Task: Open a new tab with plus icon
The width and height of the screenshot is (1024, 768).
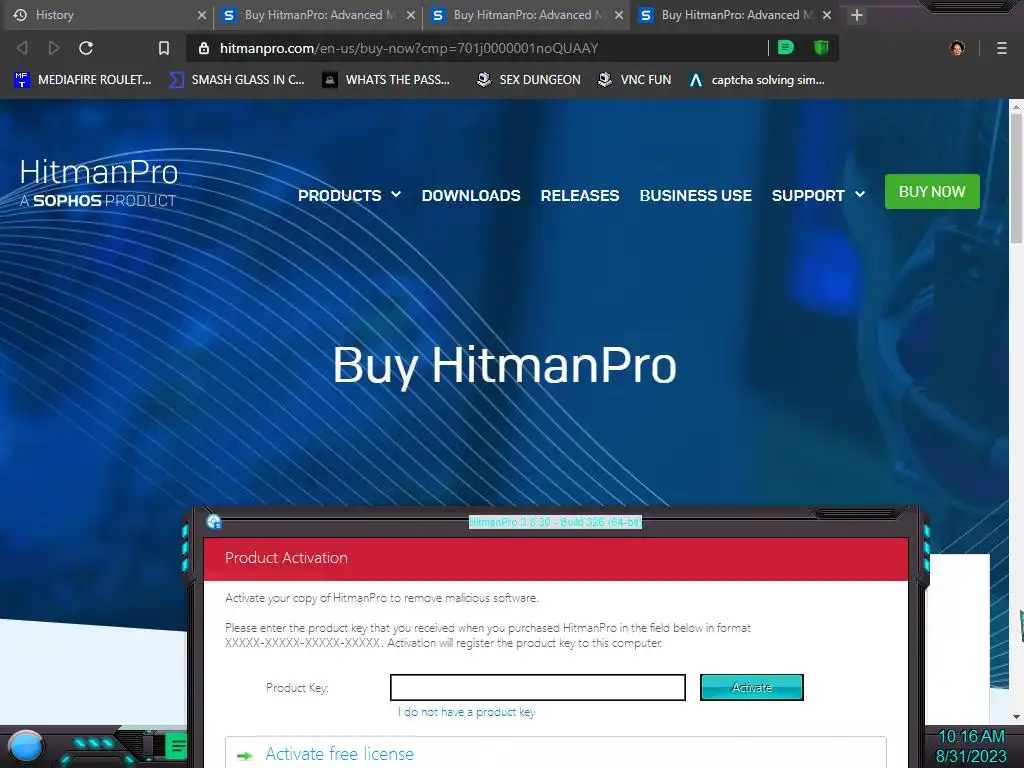Action: (857, 15)
